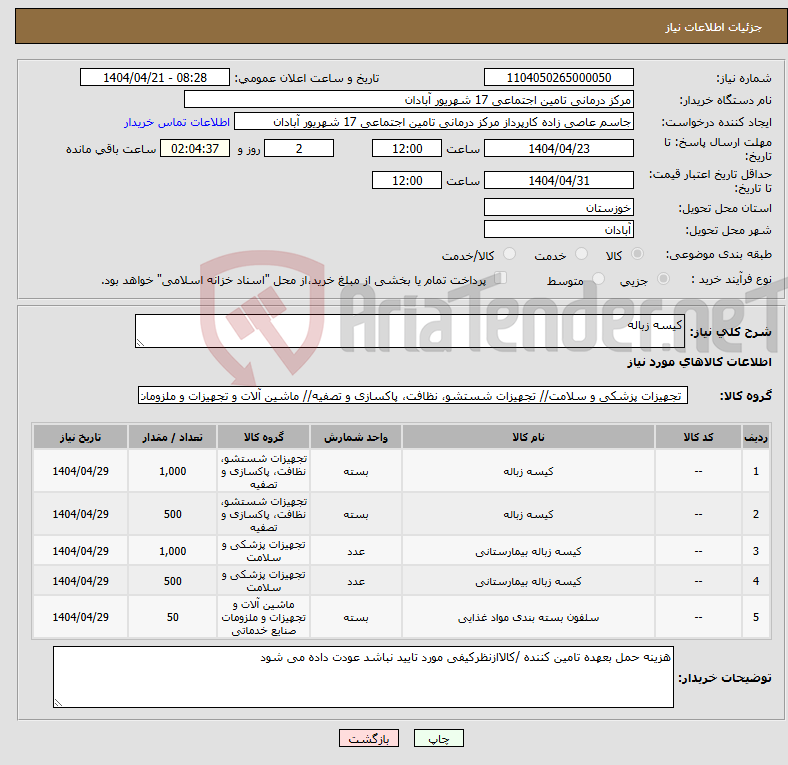Click the ماشین آلات group cell in row 5

click(263, 617)
